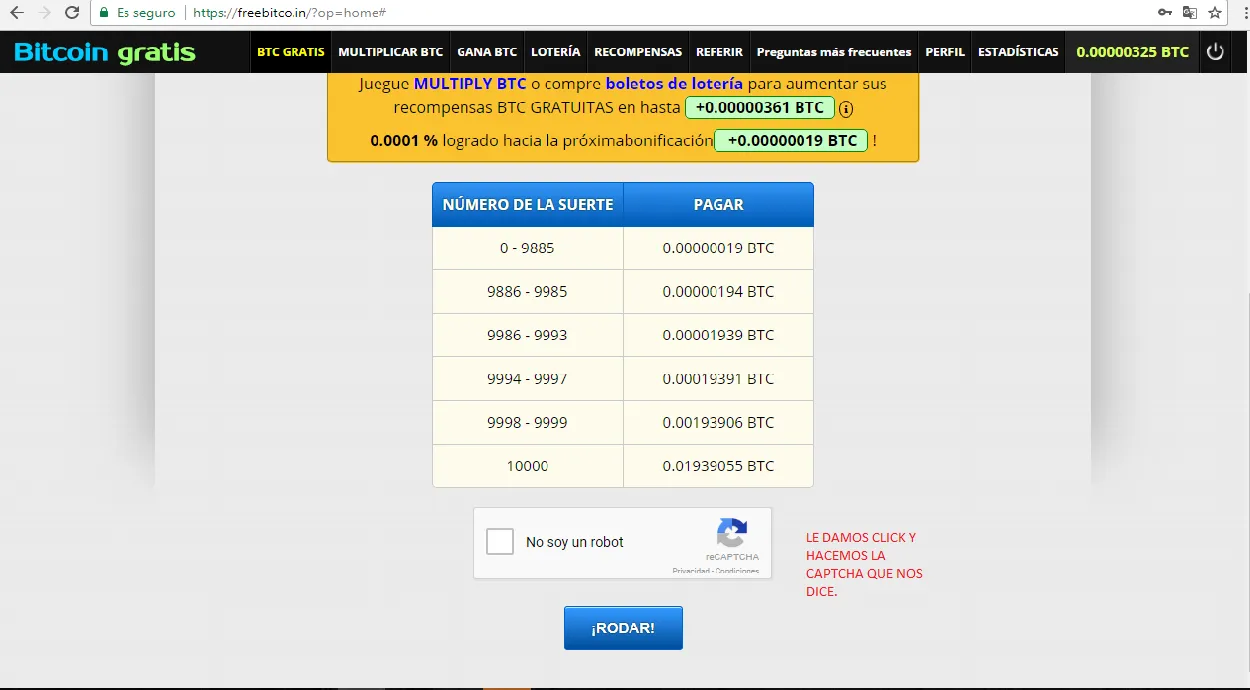This screenshot has height=690, width=1250.
Task: Select the 9986 - 9993 cell
Action: tap(528, 335)
